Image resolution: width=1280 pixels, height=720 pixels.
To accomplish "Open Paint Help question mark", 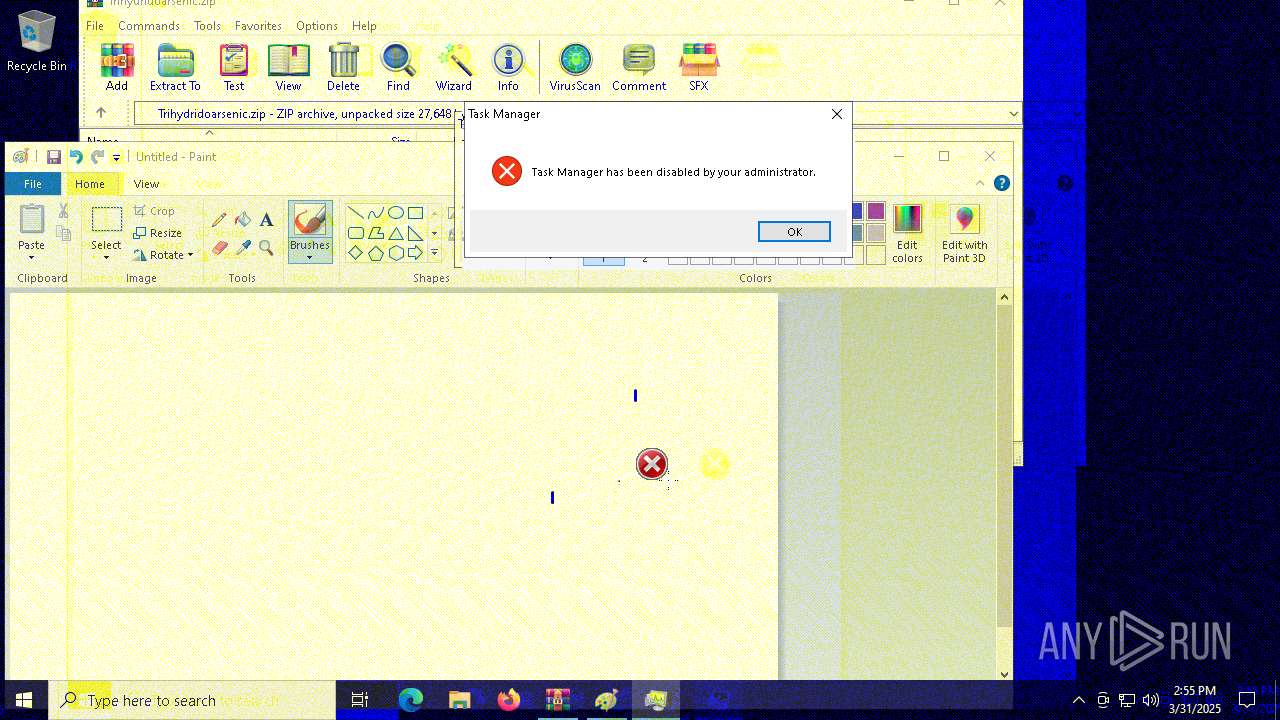I will [x=1002, y=183].
